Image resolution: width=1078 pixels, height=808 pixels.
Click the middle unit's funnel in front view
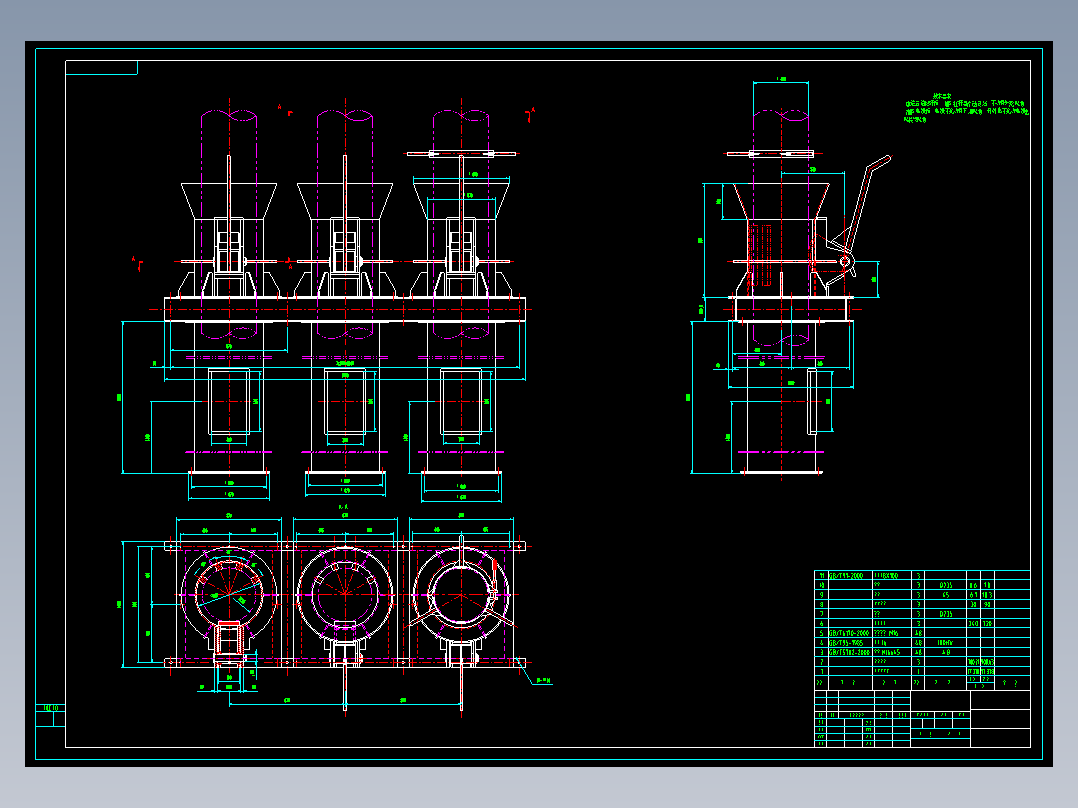(x=345, y=201)
